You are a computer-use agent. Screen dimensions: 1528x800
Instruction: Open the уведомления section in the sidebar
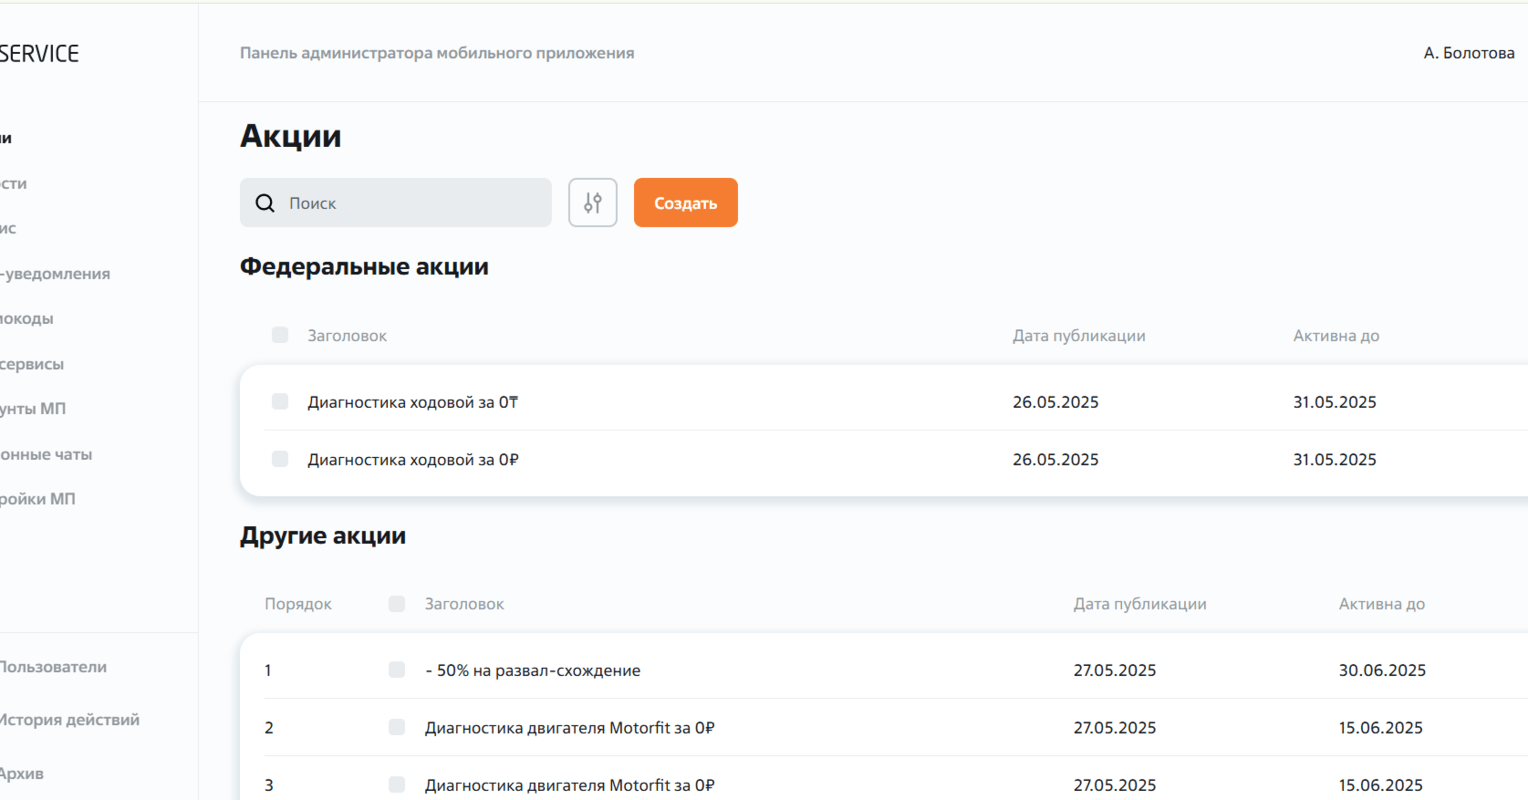tap(56, 274)
